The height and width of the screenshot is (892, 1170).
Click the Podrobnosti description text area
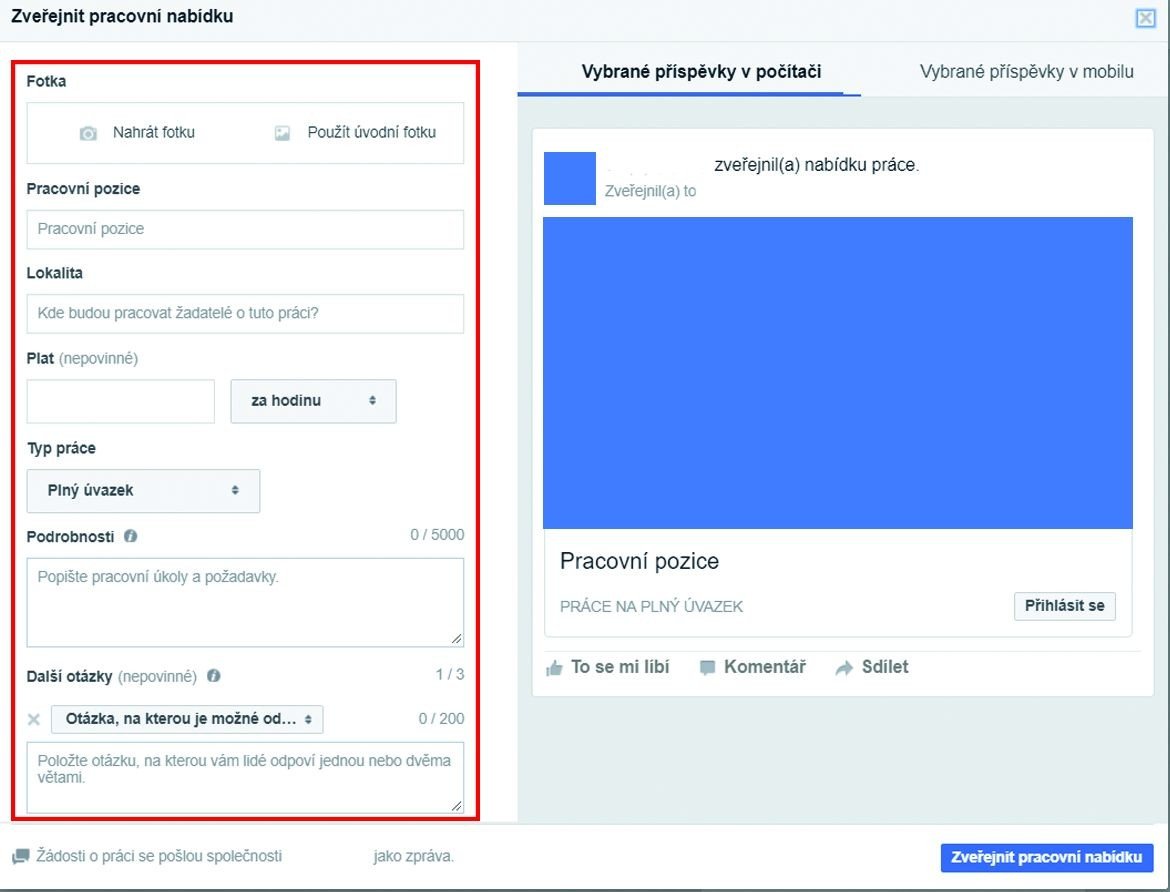(x=245, y=602)
